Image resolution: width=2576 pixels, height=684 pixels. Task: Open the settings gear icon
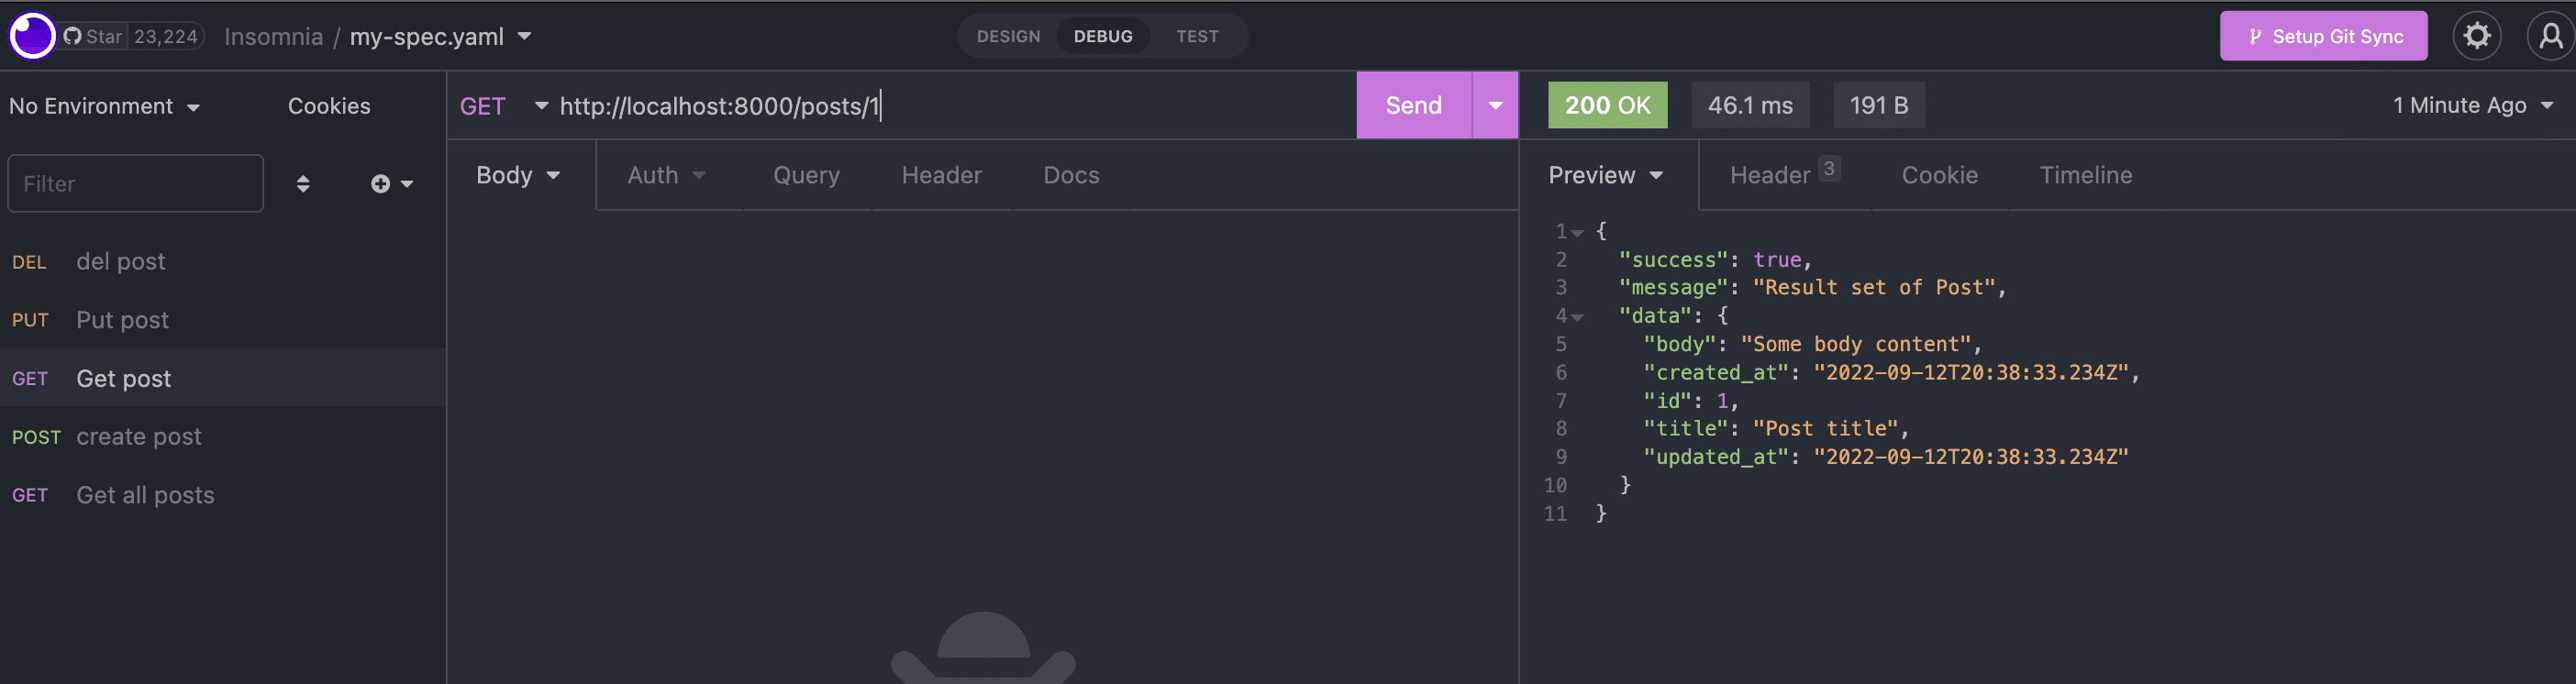tap(2476, 36)
